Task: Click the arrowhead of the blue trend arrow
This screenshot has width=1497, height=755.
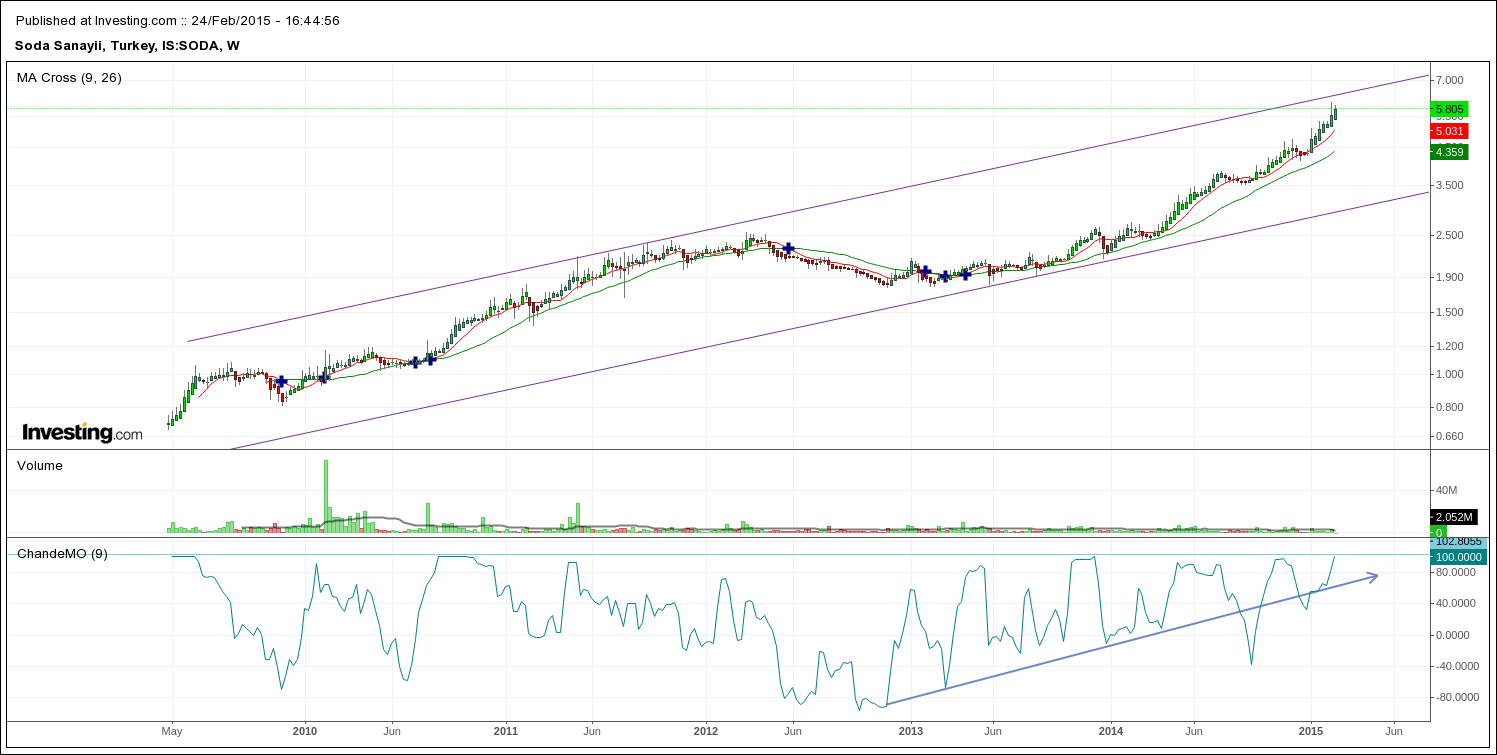Action: coord(1374,575)
